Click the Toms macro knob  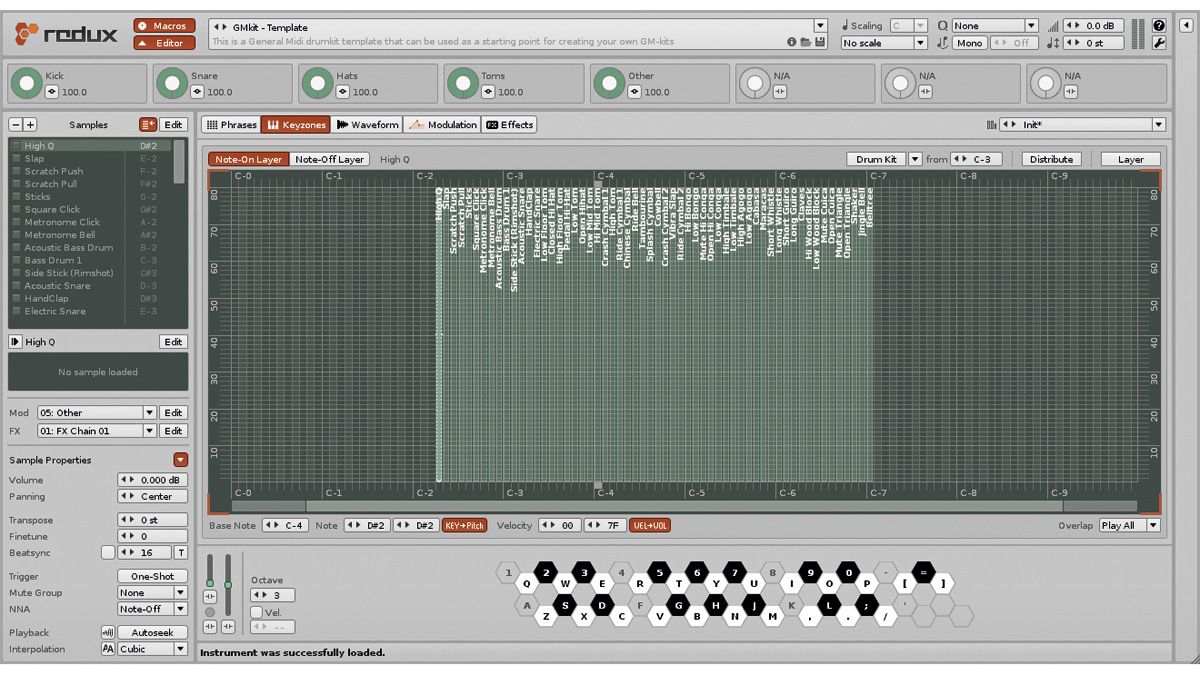(x=463, y=84)
